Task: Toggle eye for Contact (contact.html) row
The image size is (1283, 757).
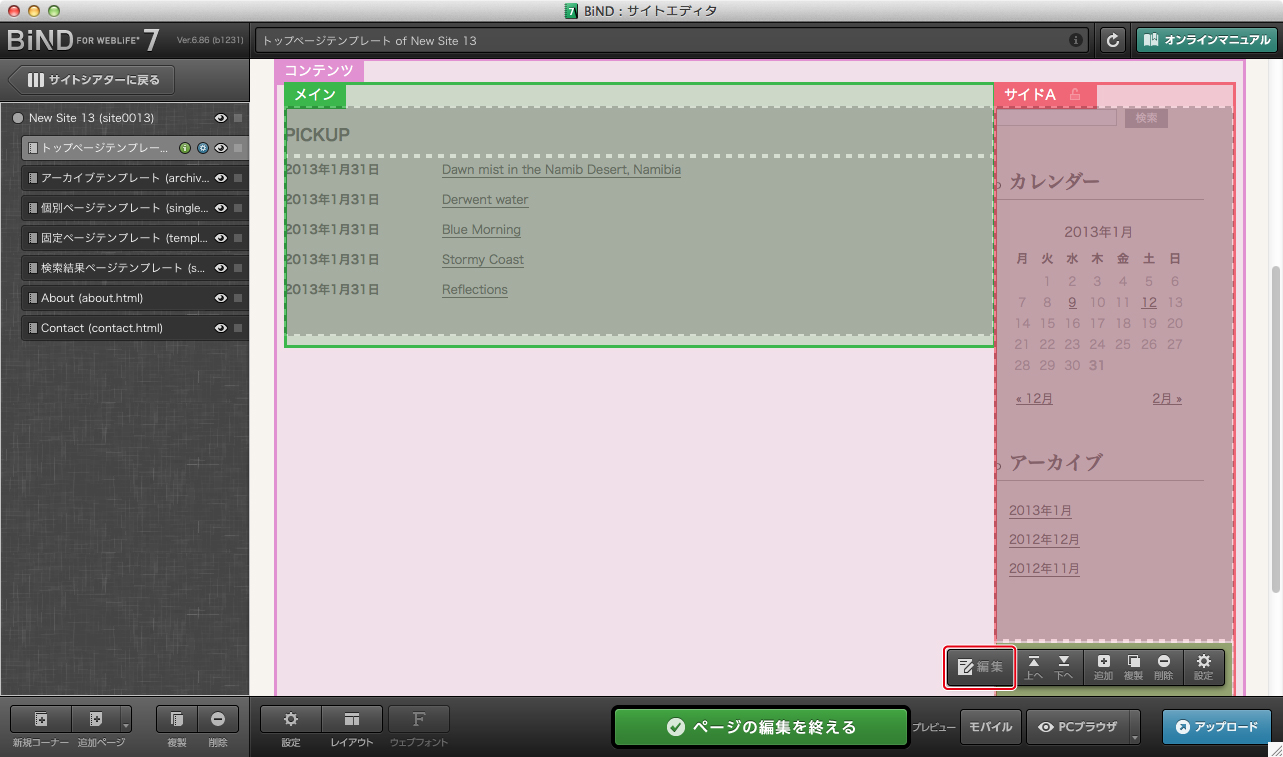Action: [x=220, y=328]
